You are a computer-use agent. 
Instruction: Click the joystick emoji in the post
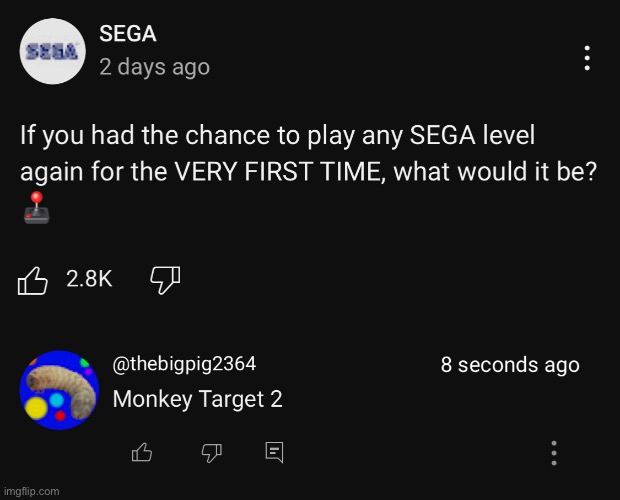tap(33, 208)
